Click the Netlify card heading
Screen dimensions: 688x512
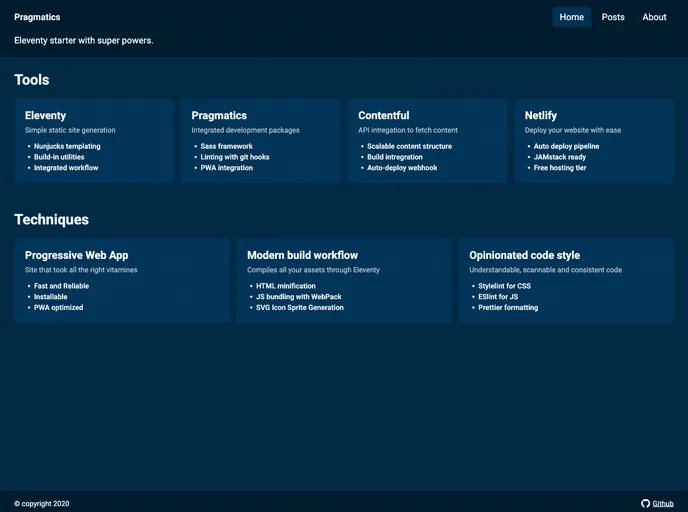click(541, 115)
